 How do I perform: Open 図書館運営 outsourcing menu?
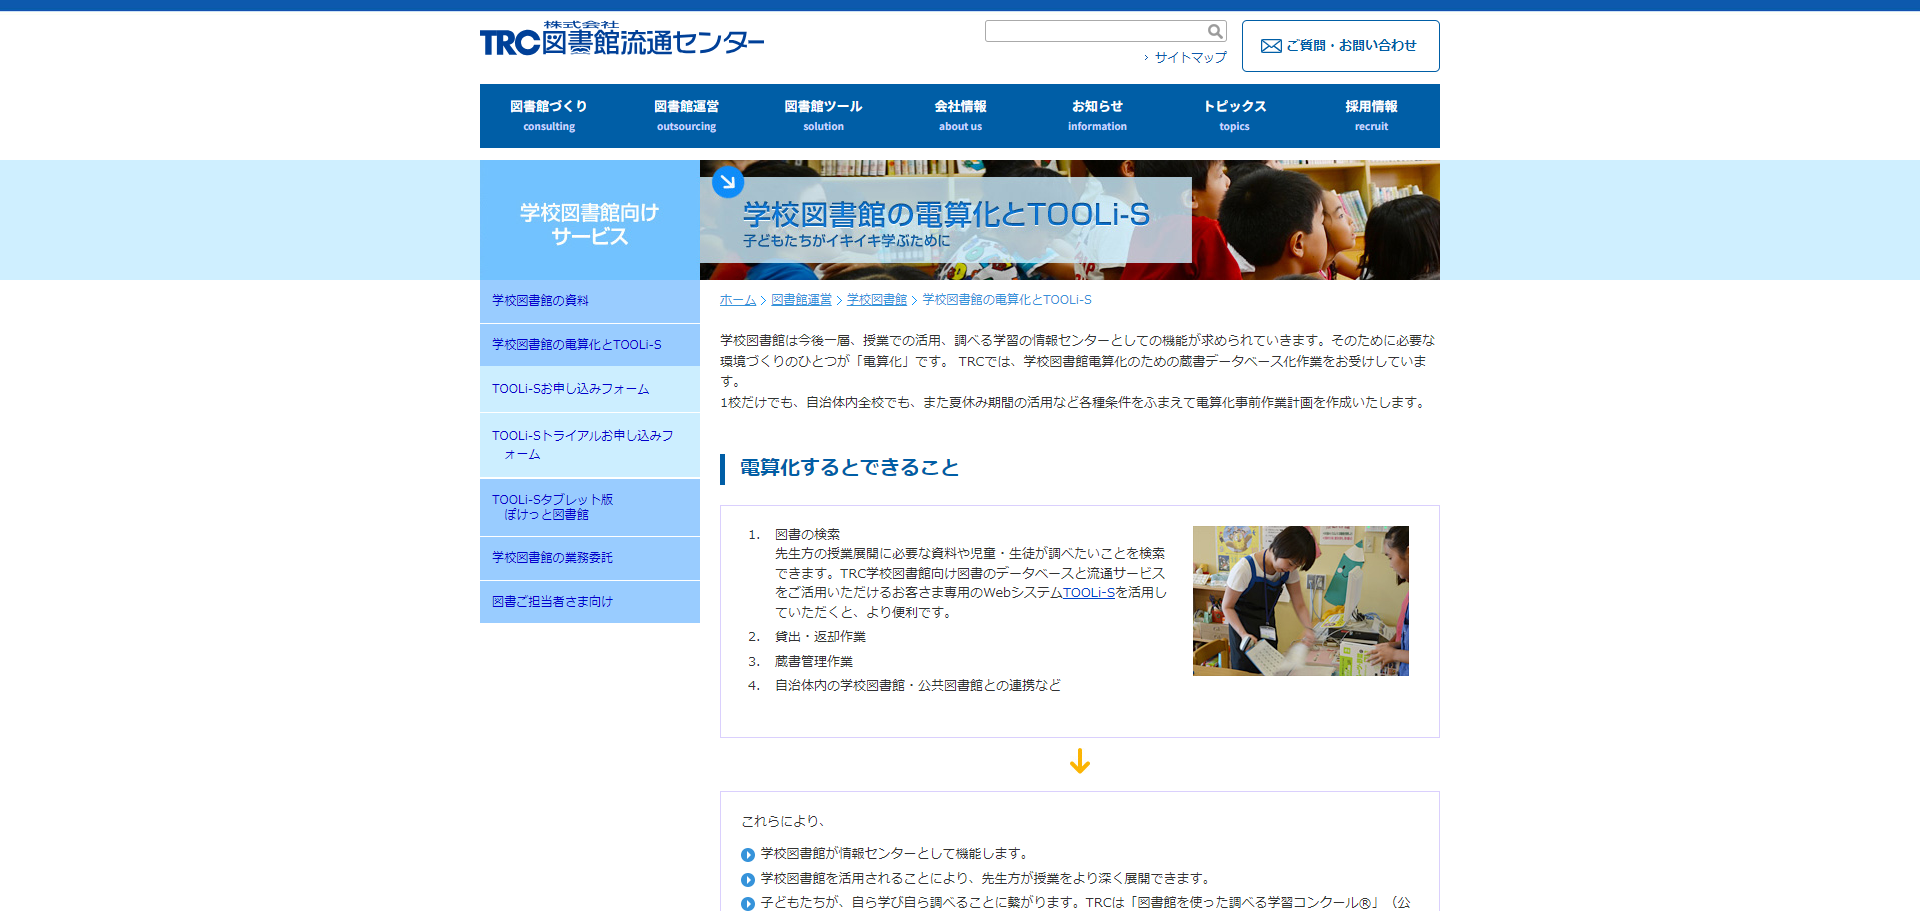686,116
